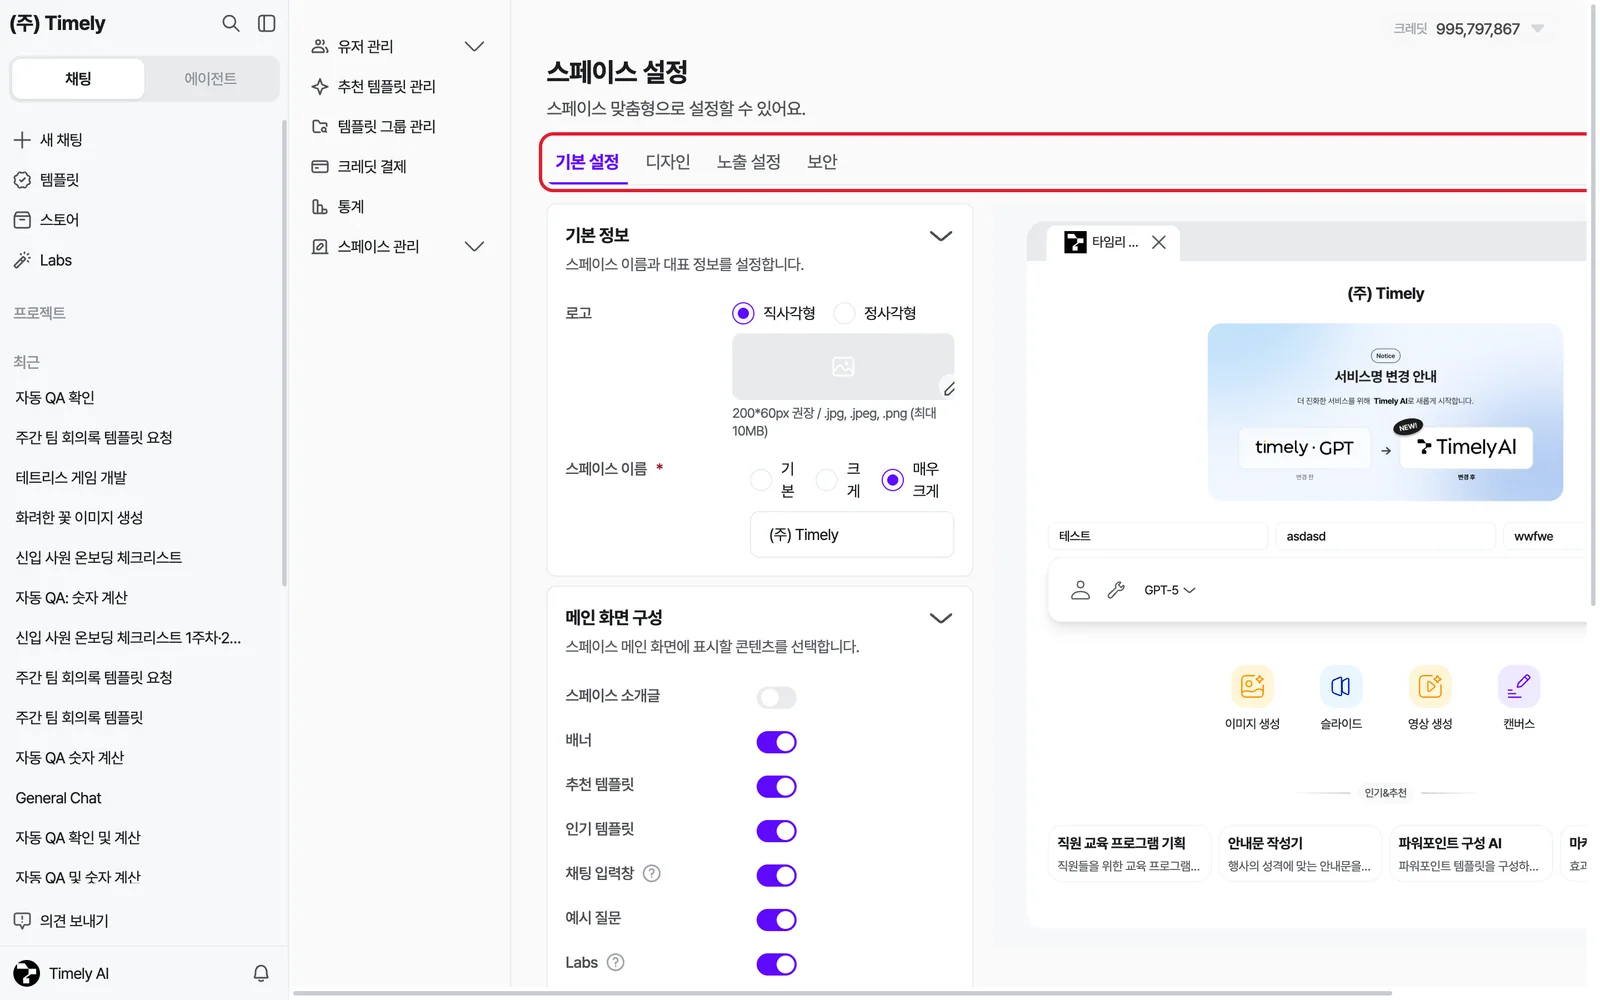Open the search magnifier icon
Image resolution: width=1600 pixels, height=1000 pixels.
pos(231,23)
